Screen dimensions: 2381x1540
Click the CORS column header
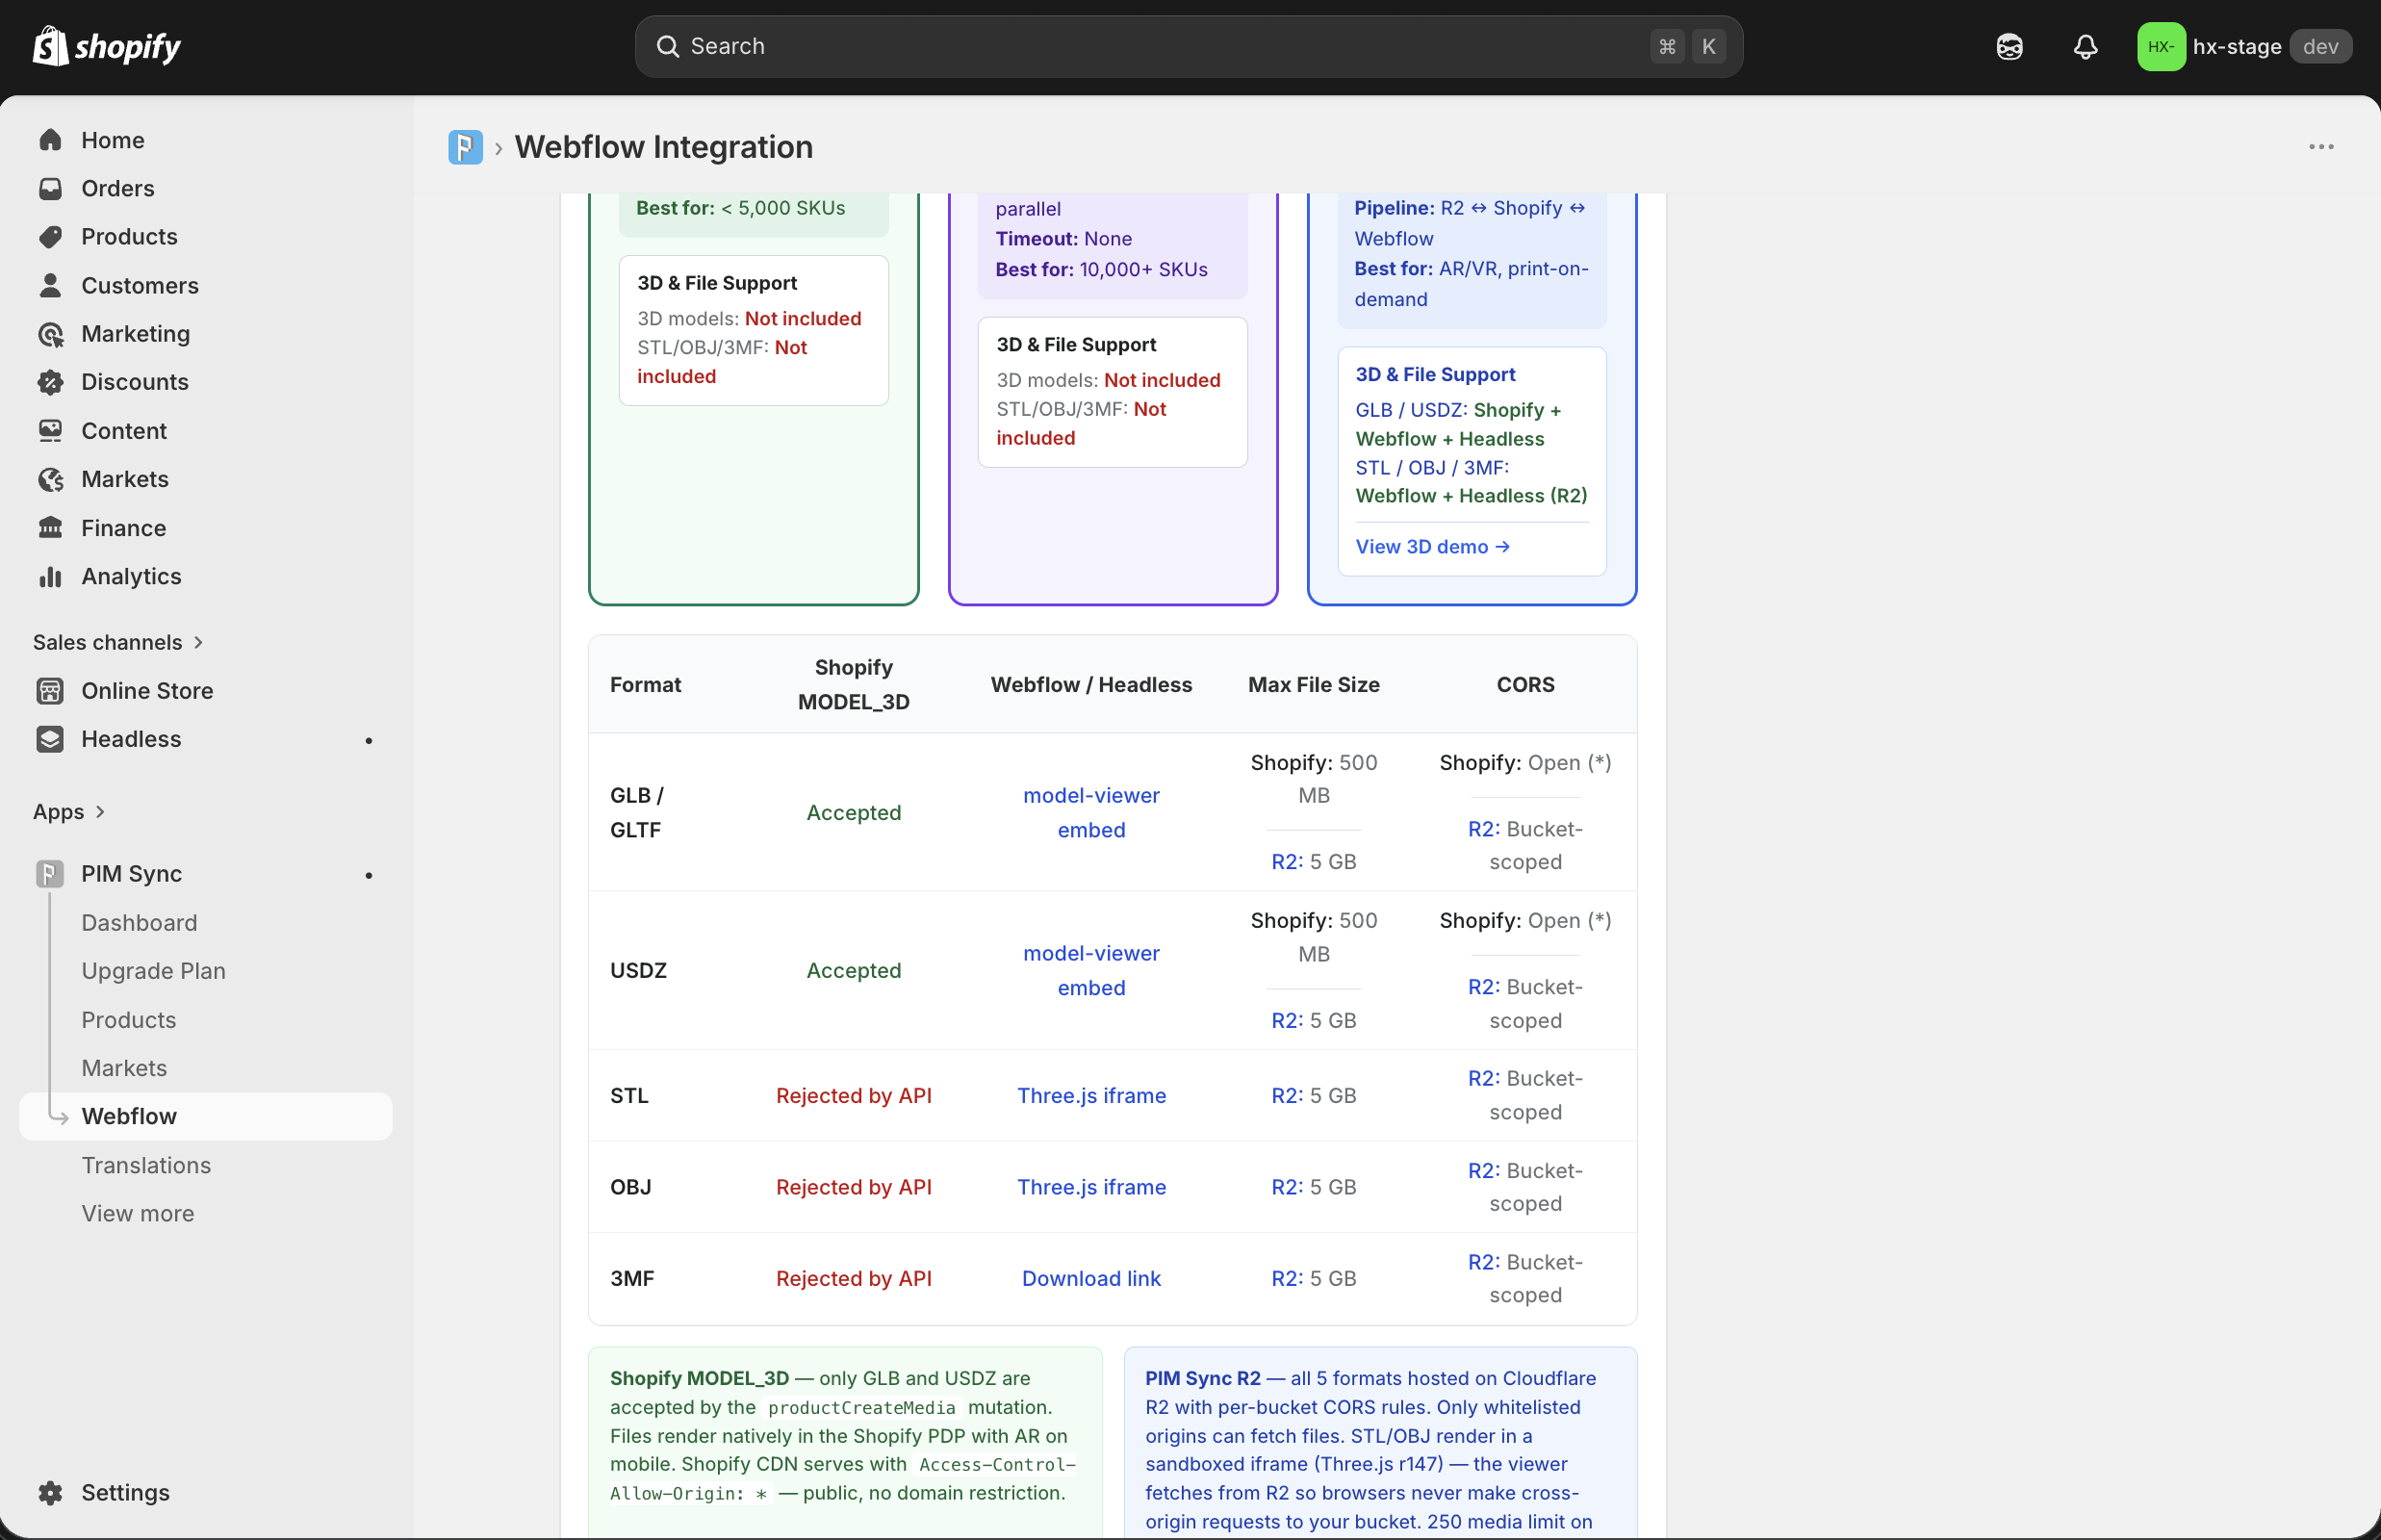click(x=1525, y=684)
